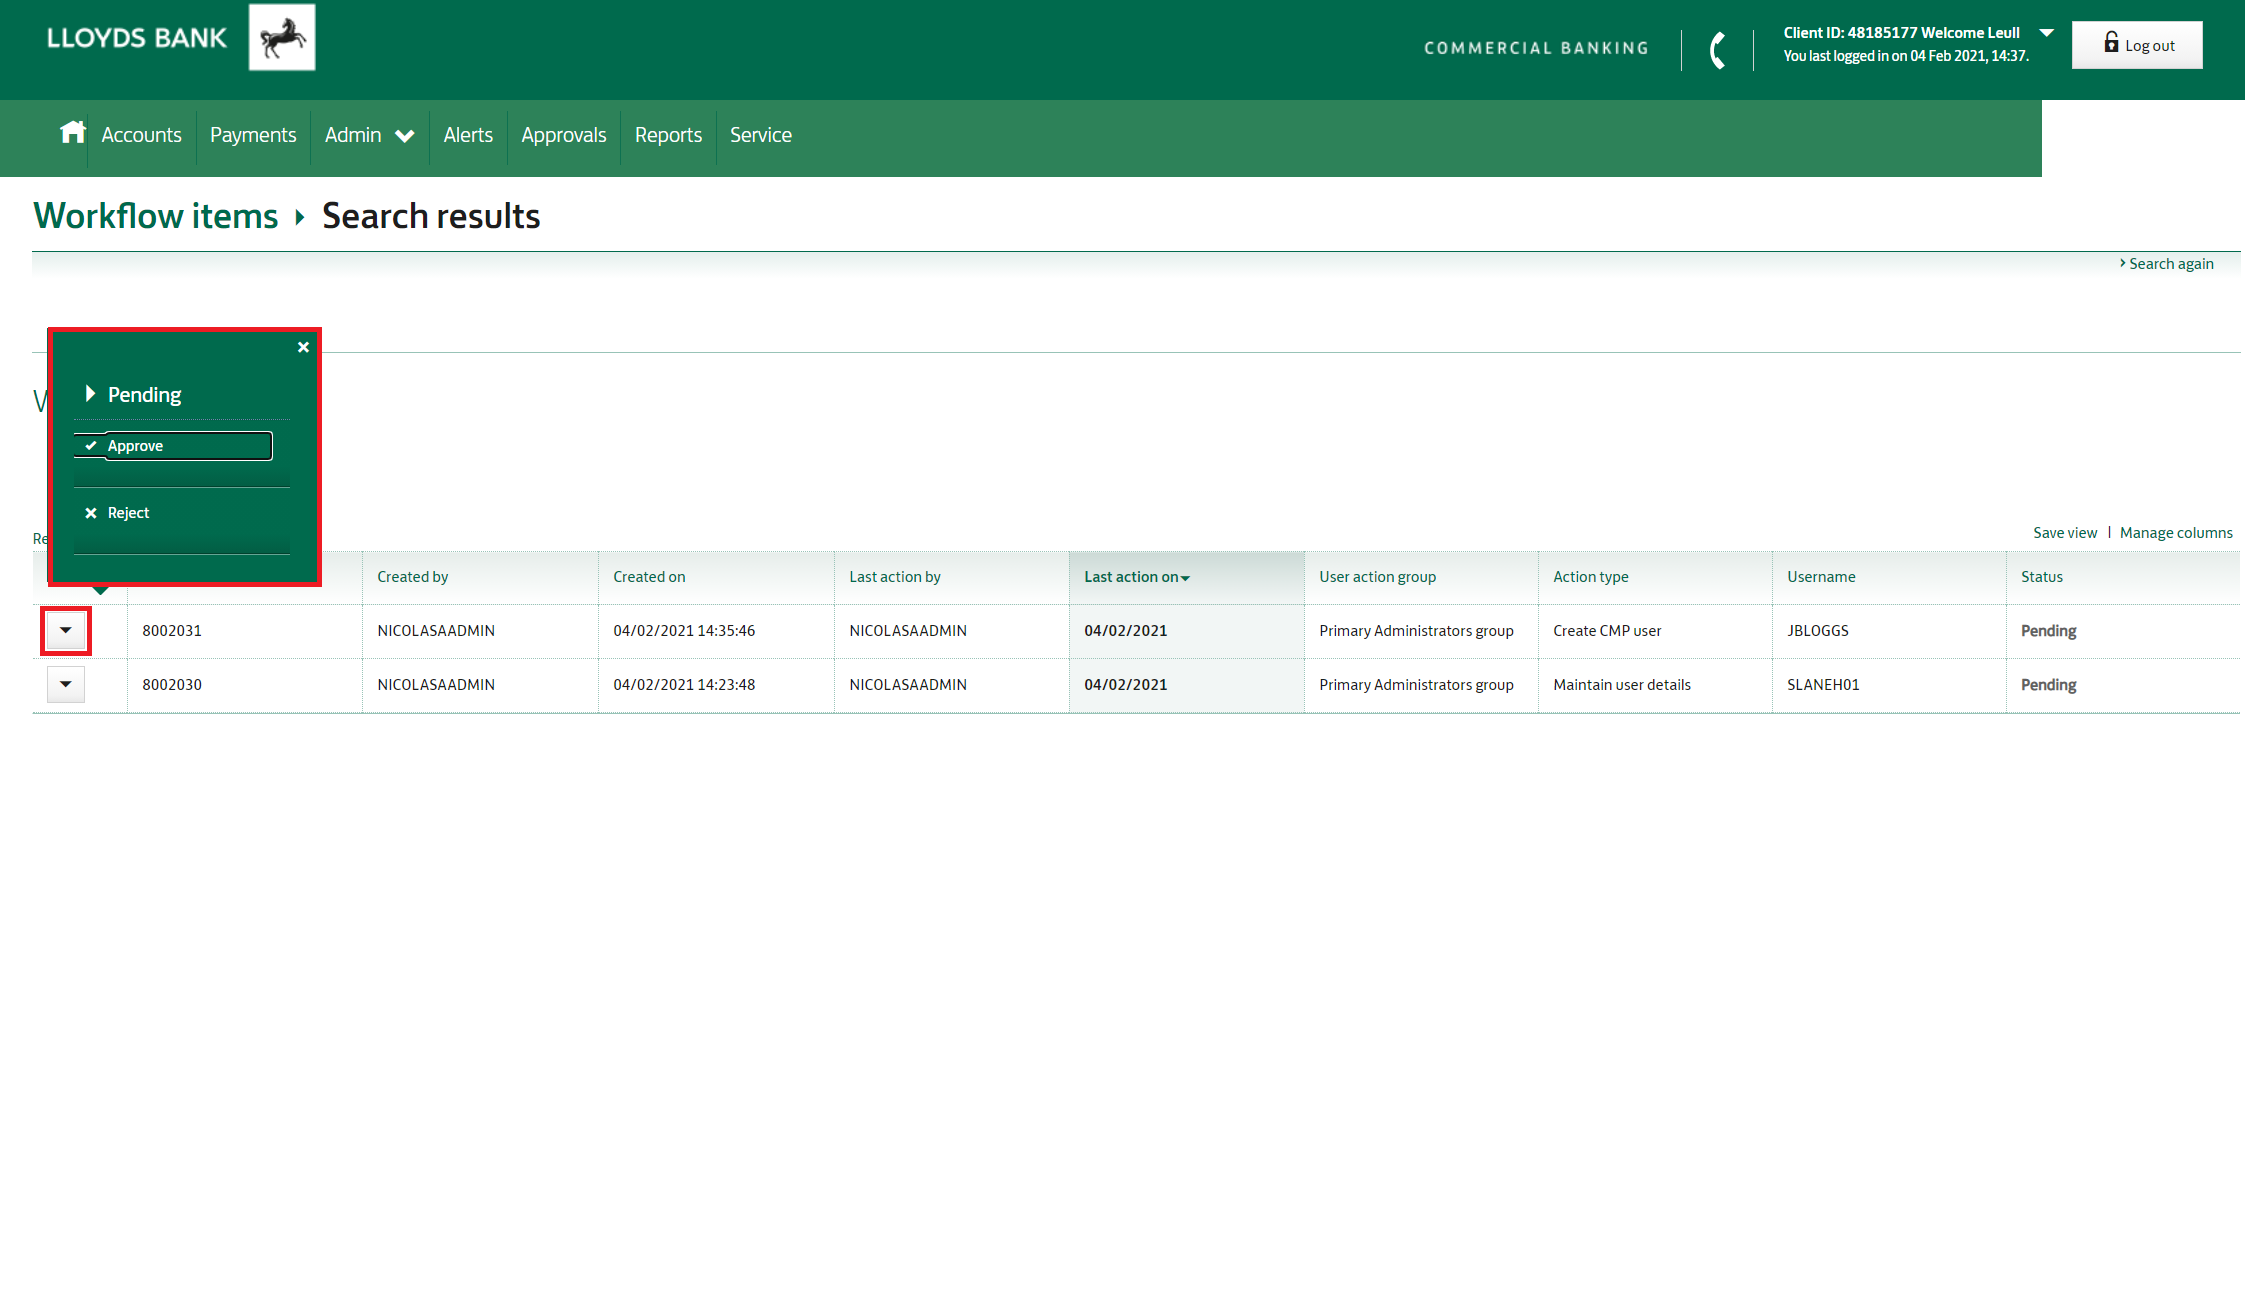Open the Payments menu
The image size is (2245, 1290).
coord(253,135)
